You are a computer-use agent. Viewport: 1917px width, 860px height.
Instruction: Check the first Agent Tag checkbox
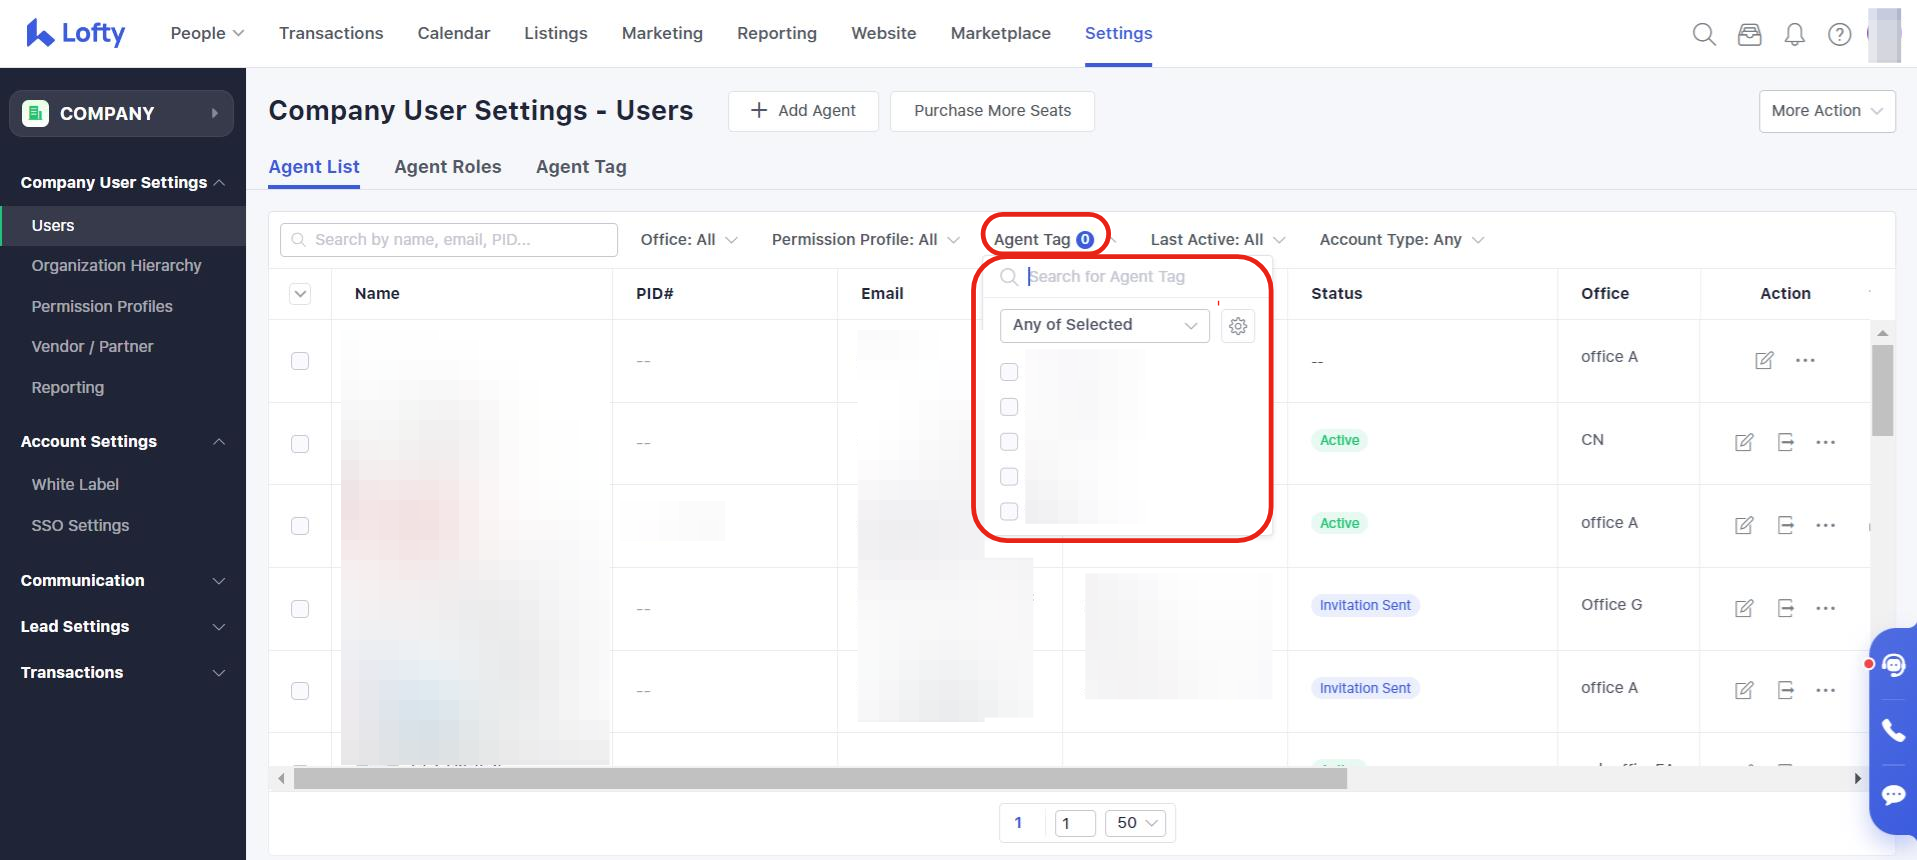[1009, 372]
